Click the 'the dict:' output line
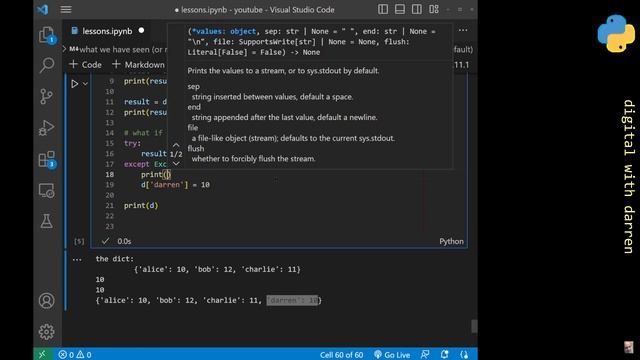This screenshot has width=640, height=360. pyautogui.click(x=115, y=259)
